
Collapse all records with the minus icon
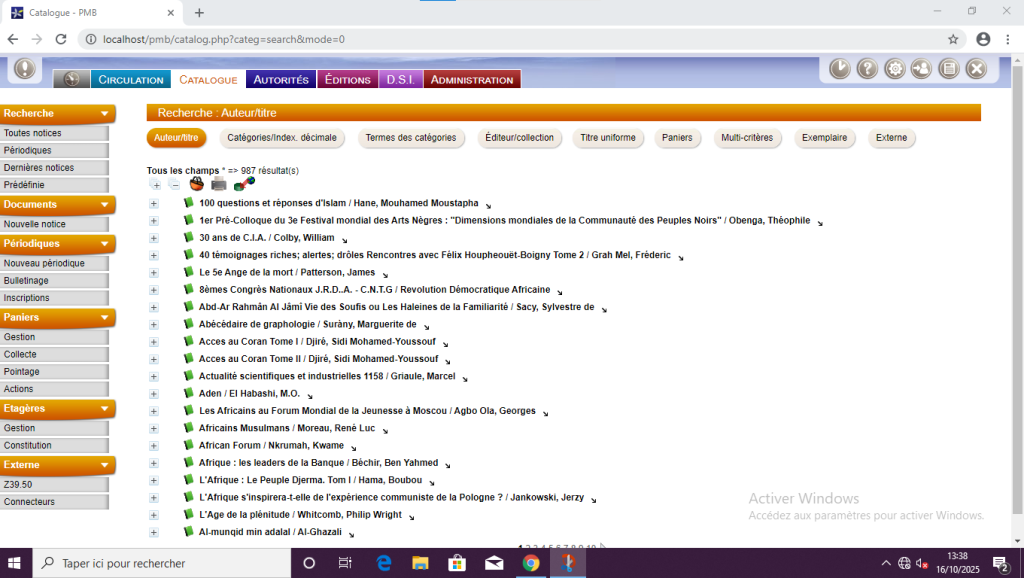[174, 185]
